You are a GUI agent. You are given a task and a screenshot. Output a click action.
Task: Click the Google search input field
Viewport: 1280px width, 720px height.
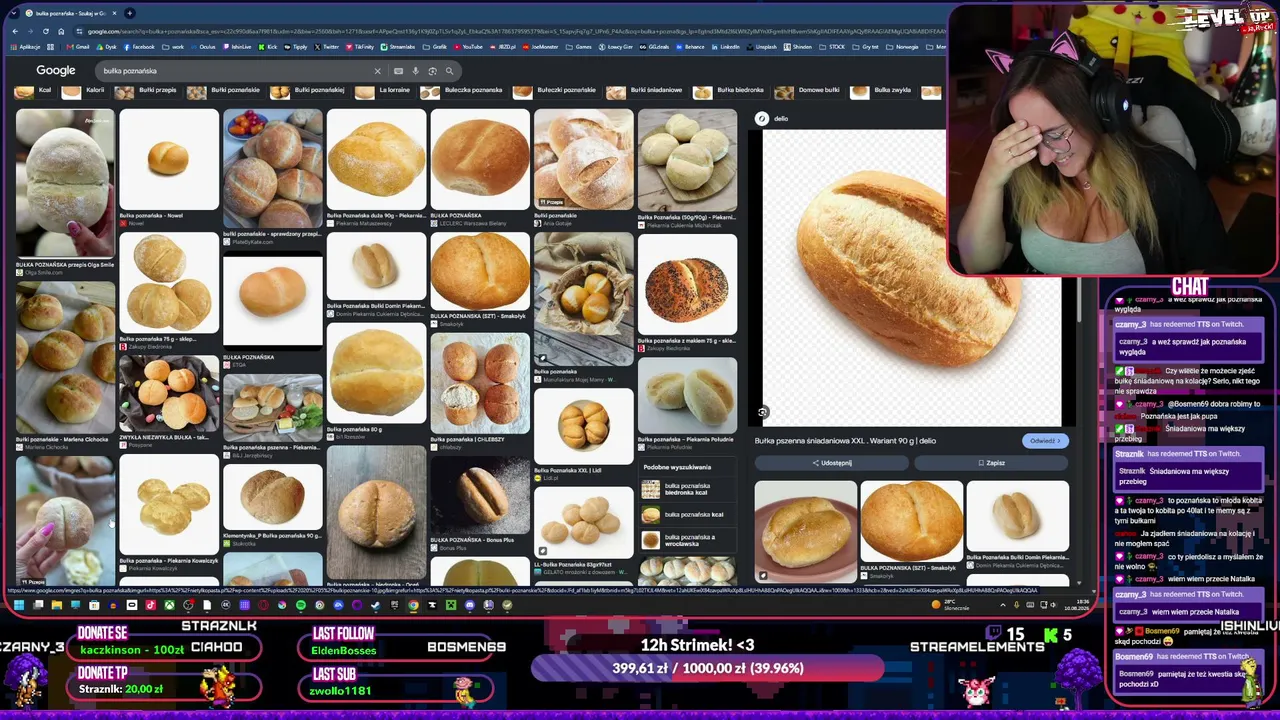[235, 71]
